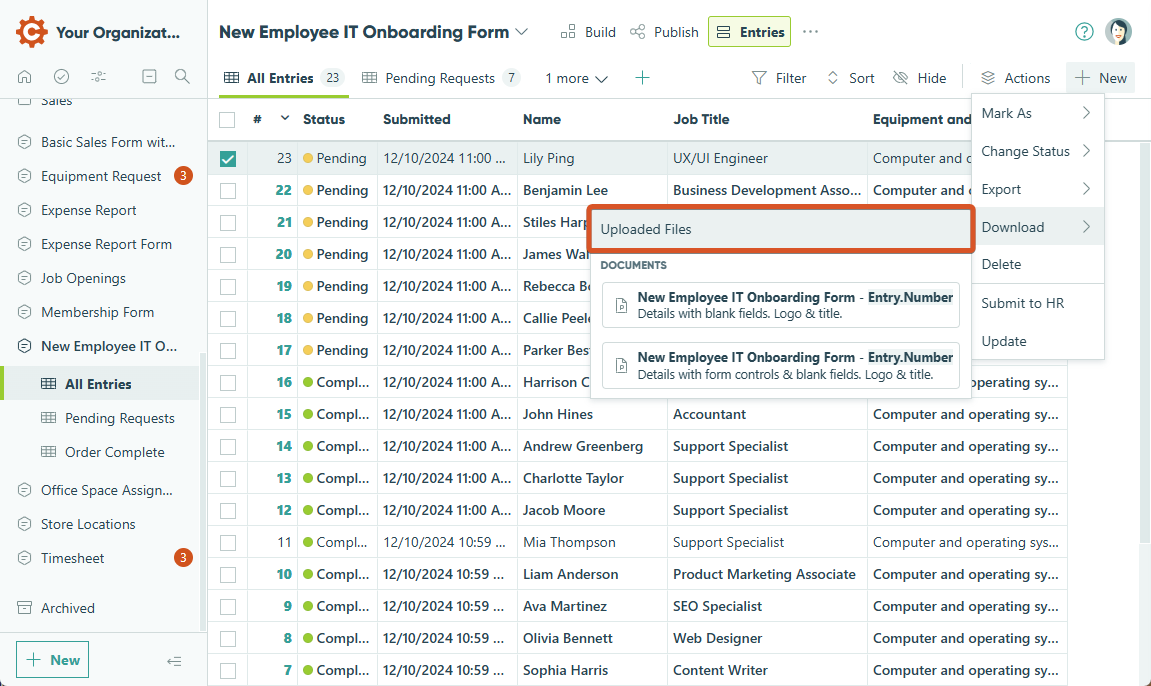Select Order Complete view in sidebar
This screenshot has width=1151, height=686.
tap(114, 453)
